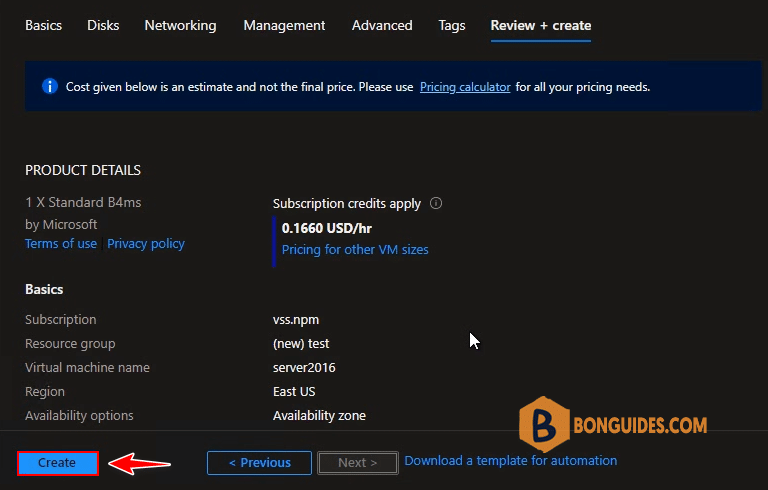Click the Availability zone value
This screenshot has width=768, height=490.
click(x=319, y=416)
